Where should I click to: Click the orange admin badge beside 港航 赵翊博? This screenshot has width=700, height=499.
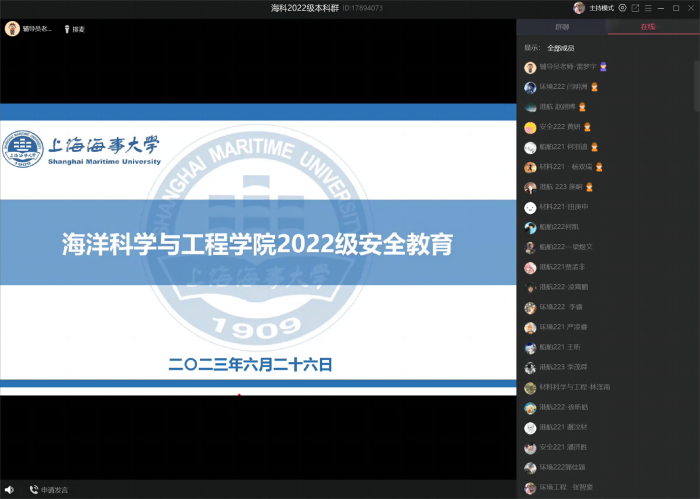tap(582, 107)
